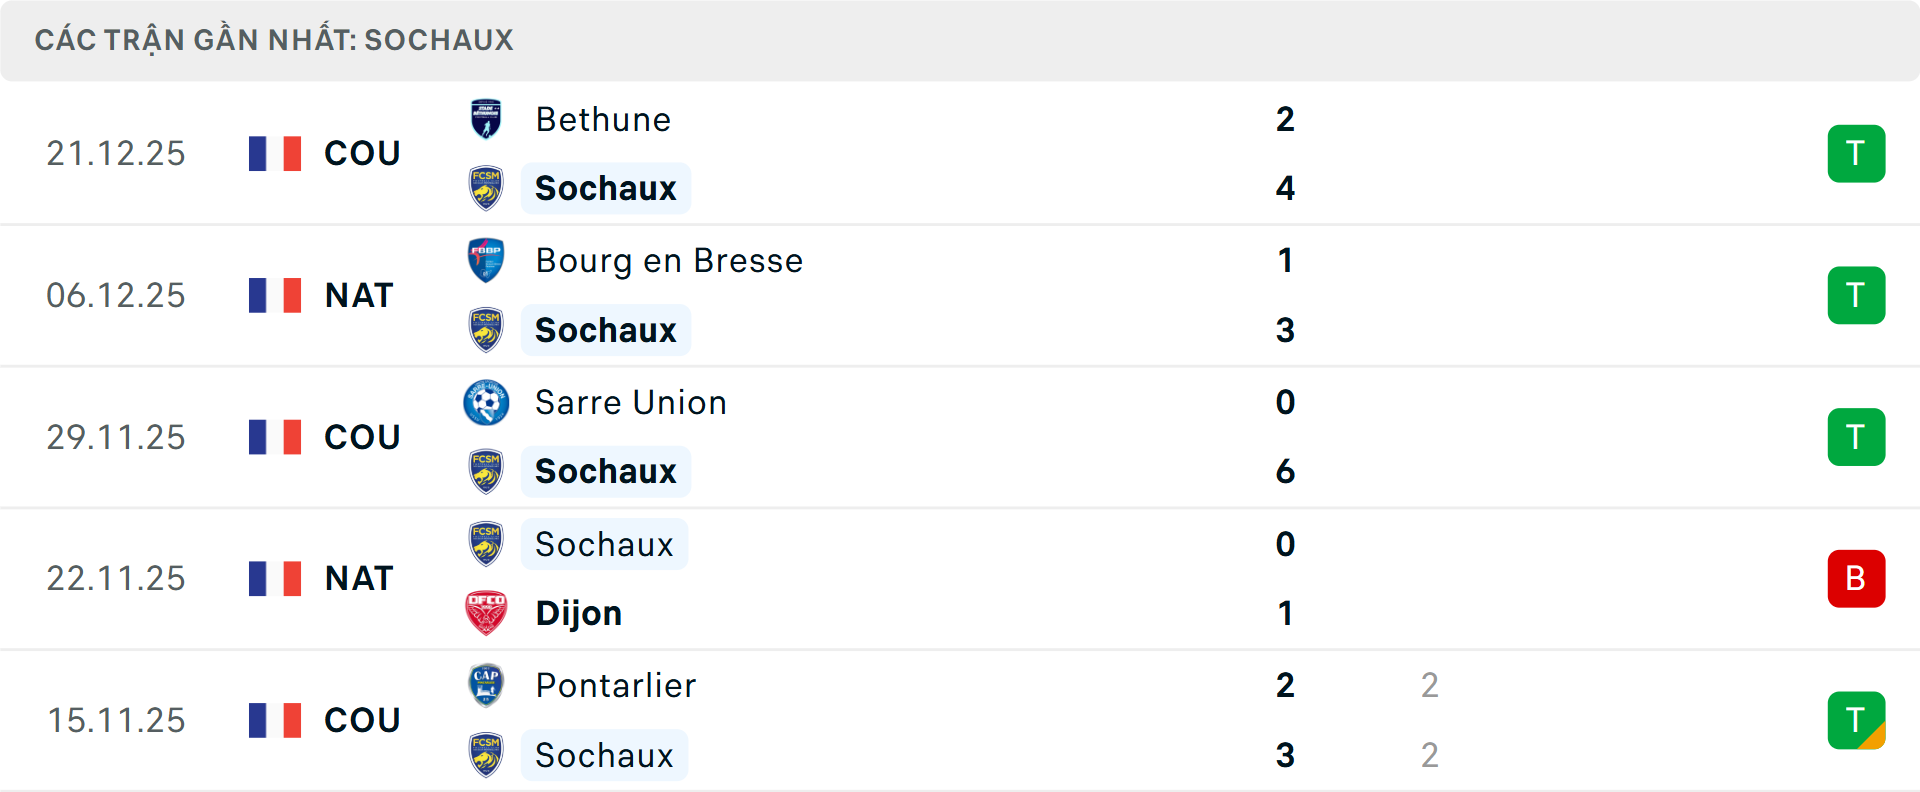Select the Sochaux FCSM crest beside Bethune match
The width and height of the screenshot is (1920, 792).
486,188
